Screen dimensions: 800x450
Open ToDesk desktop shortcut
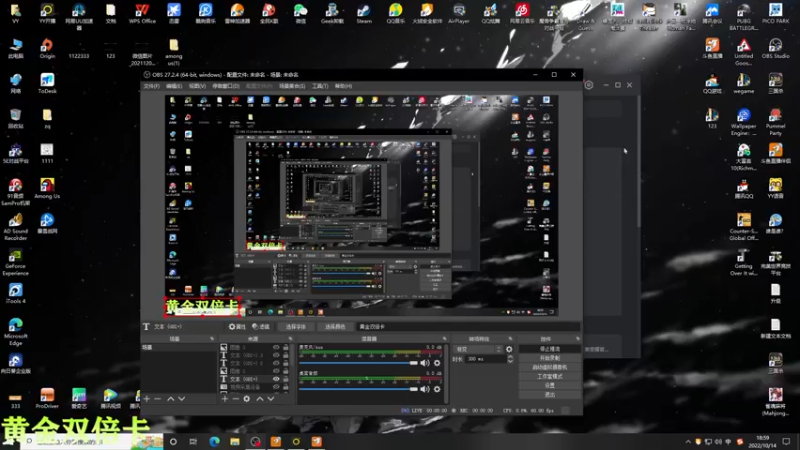[47, 83]
